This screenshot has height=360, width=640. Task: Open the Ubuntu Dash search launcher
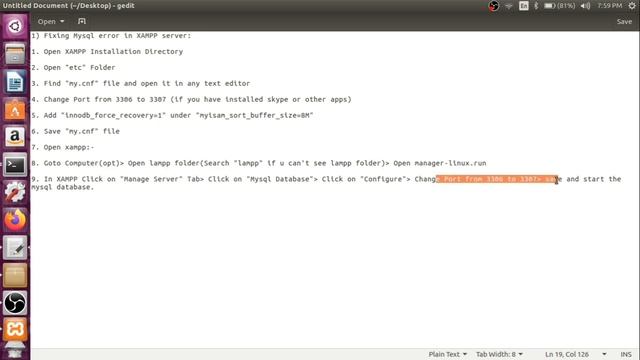15,27
